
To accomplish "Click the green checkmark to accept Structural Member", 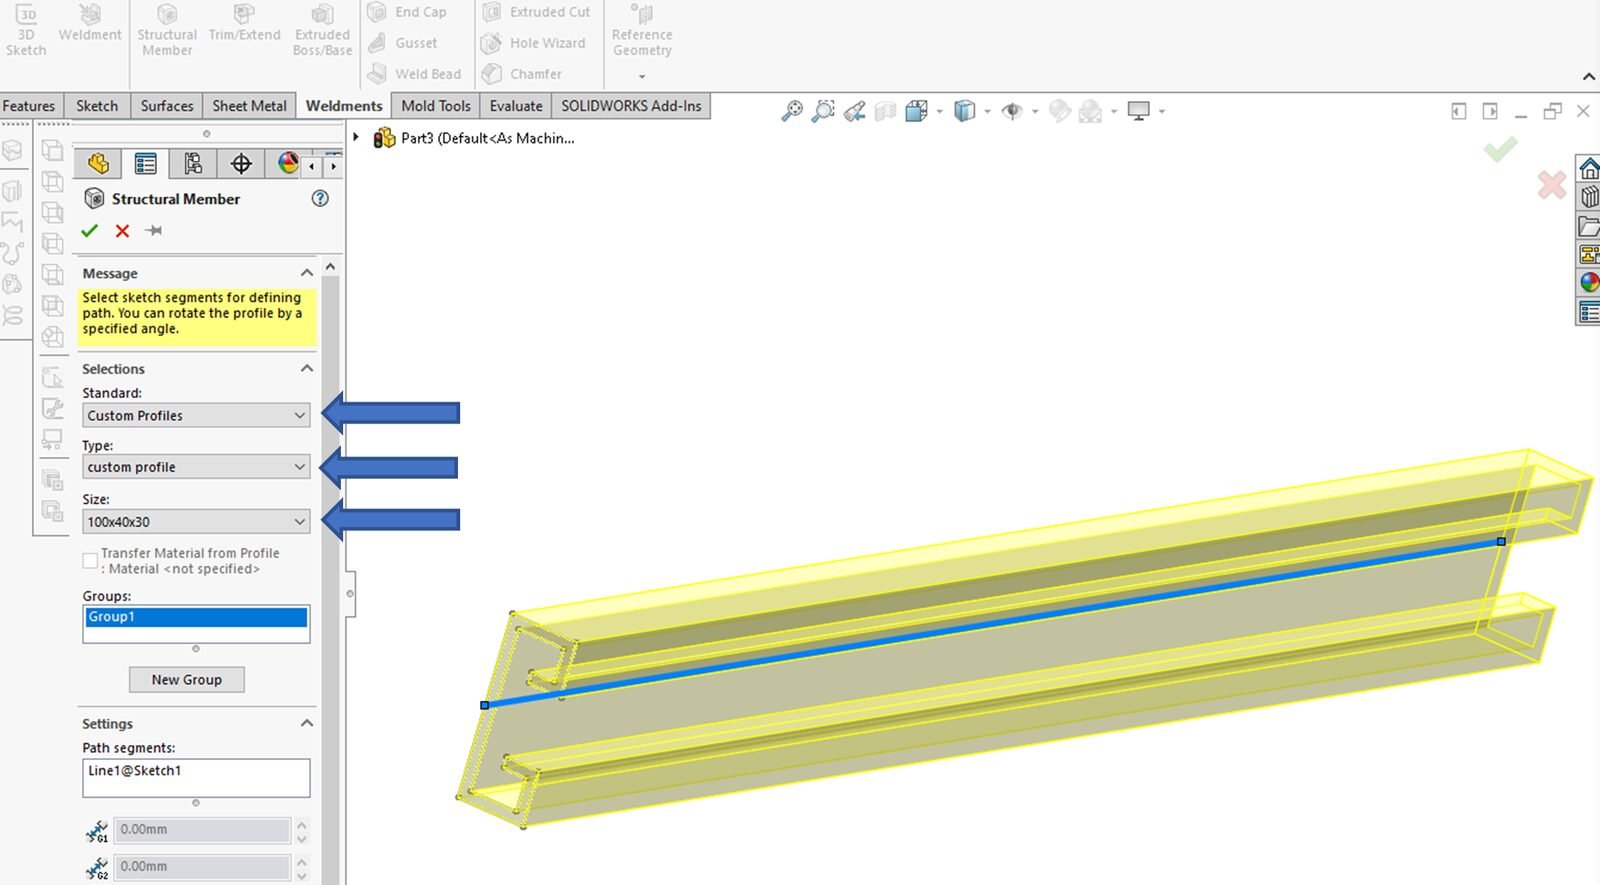I will pyautogui.click(x=90, y=231).
